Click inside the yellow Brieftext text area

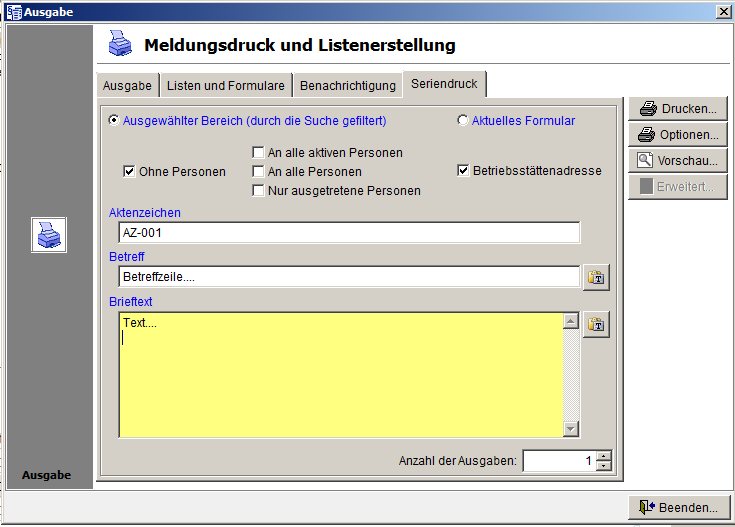340,375
